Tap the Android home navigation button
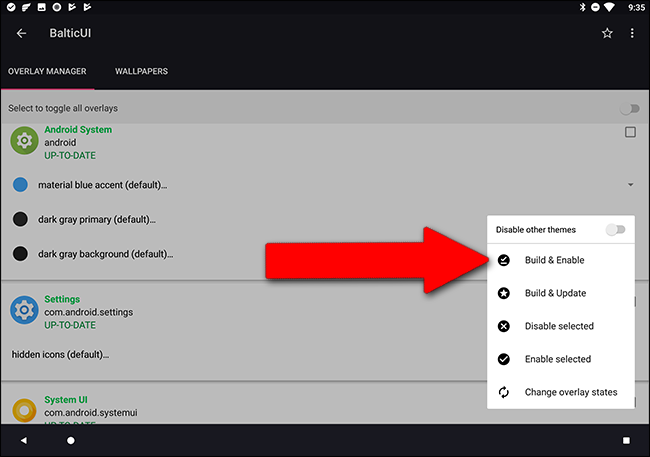This screenshot has height=457, width=650. tap(71, 440)
